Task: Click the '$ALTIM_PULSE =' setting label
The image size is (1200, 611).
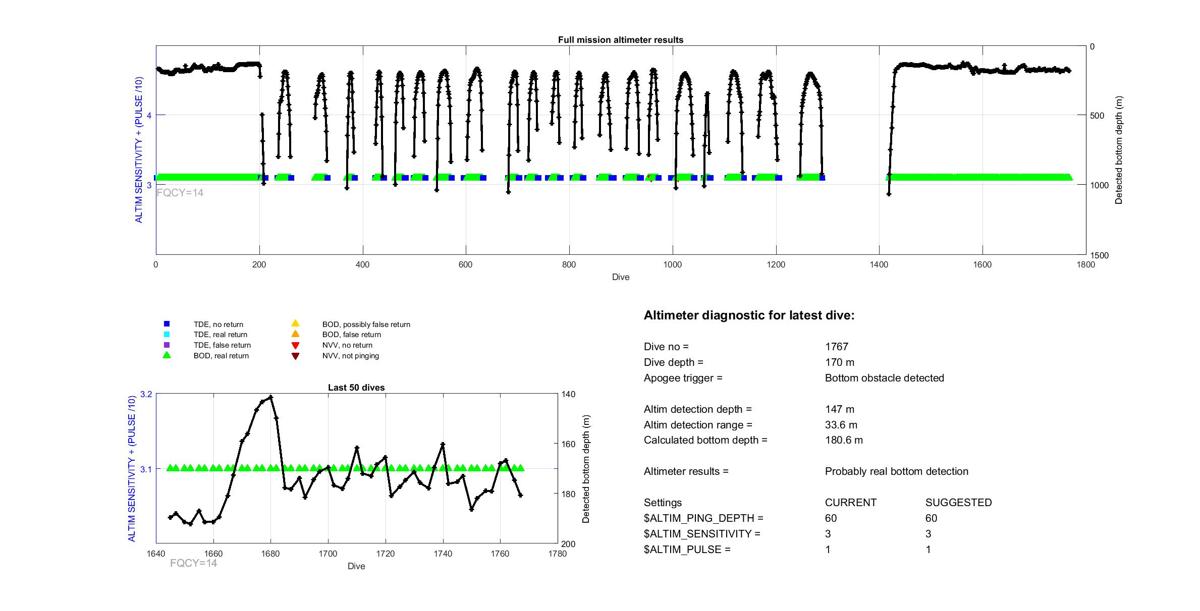Action: click(688, 550)
